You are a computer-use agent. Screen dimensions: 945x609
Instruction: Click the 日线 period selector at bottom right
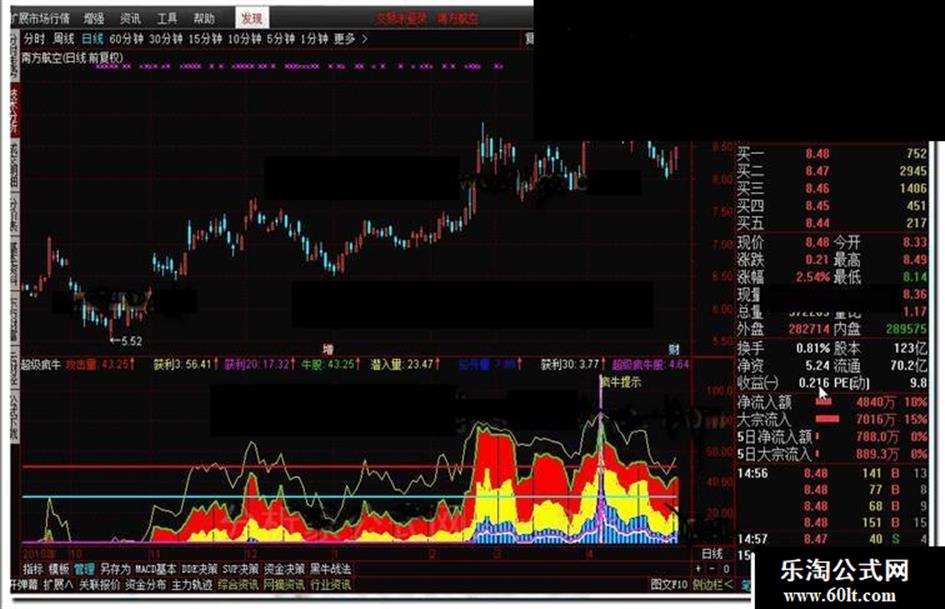click(x=712, y=553)
